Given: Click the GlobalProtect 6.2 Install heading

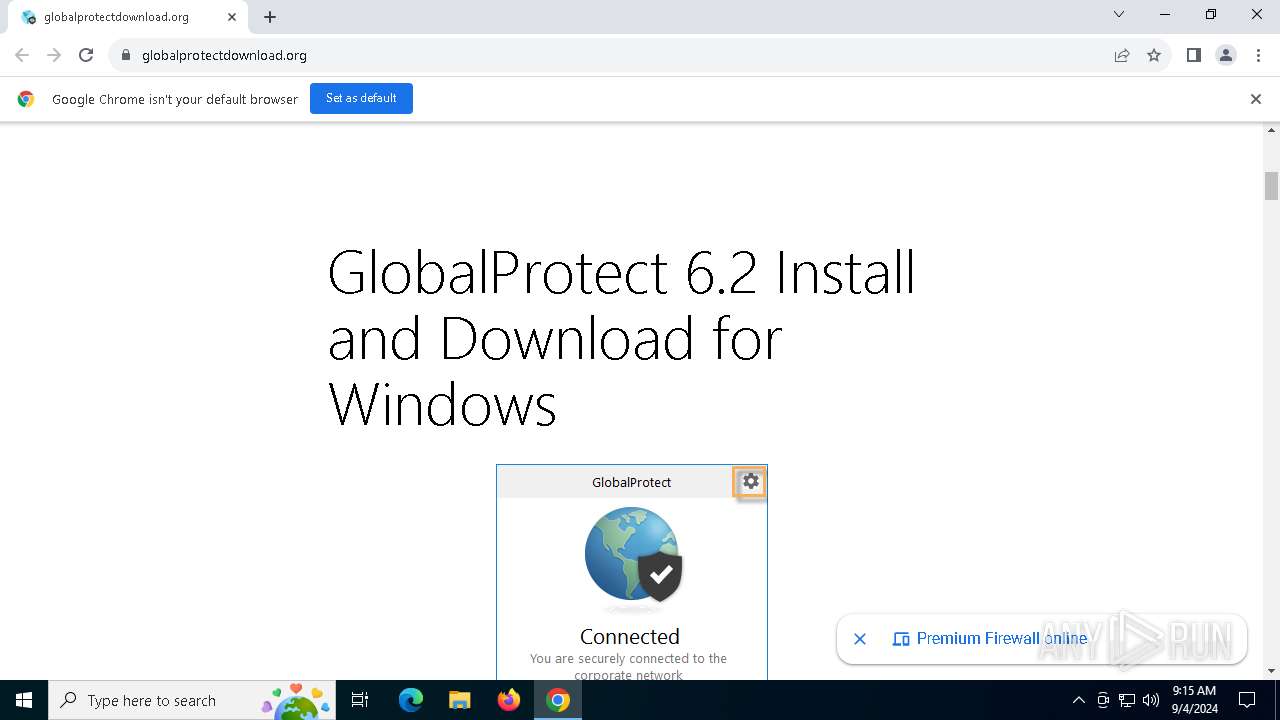Looking at the screenshot, I should tap(622, 338).
